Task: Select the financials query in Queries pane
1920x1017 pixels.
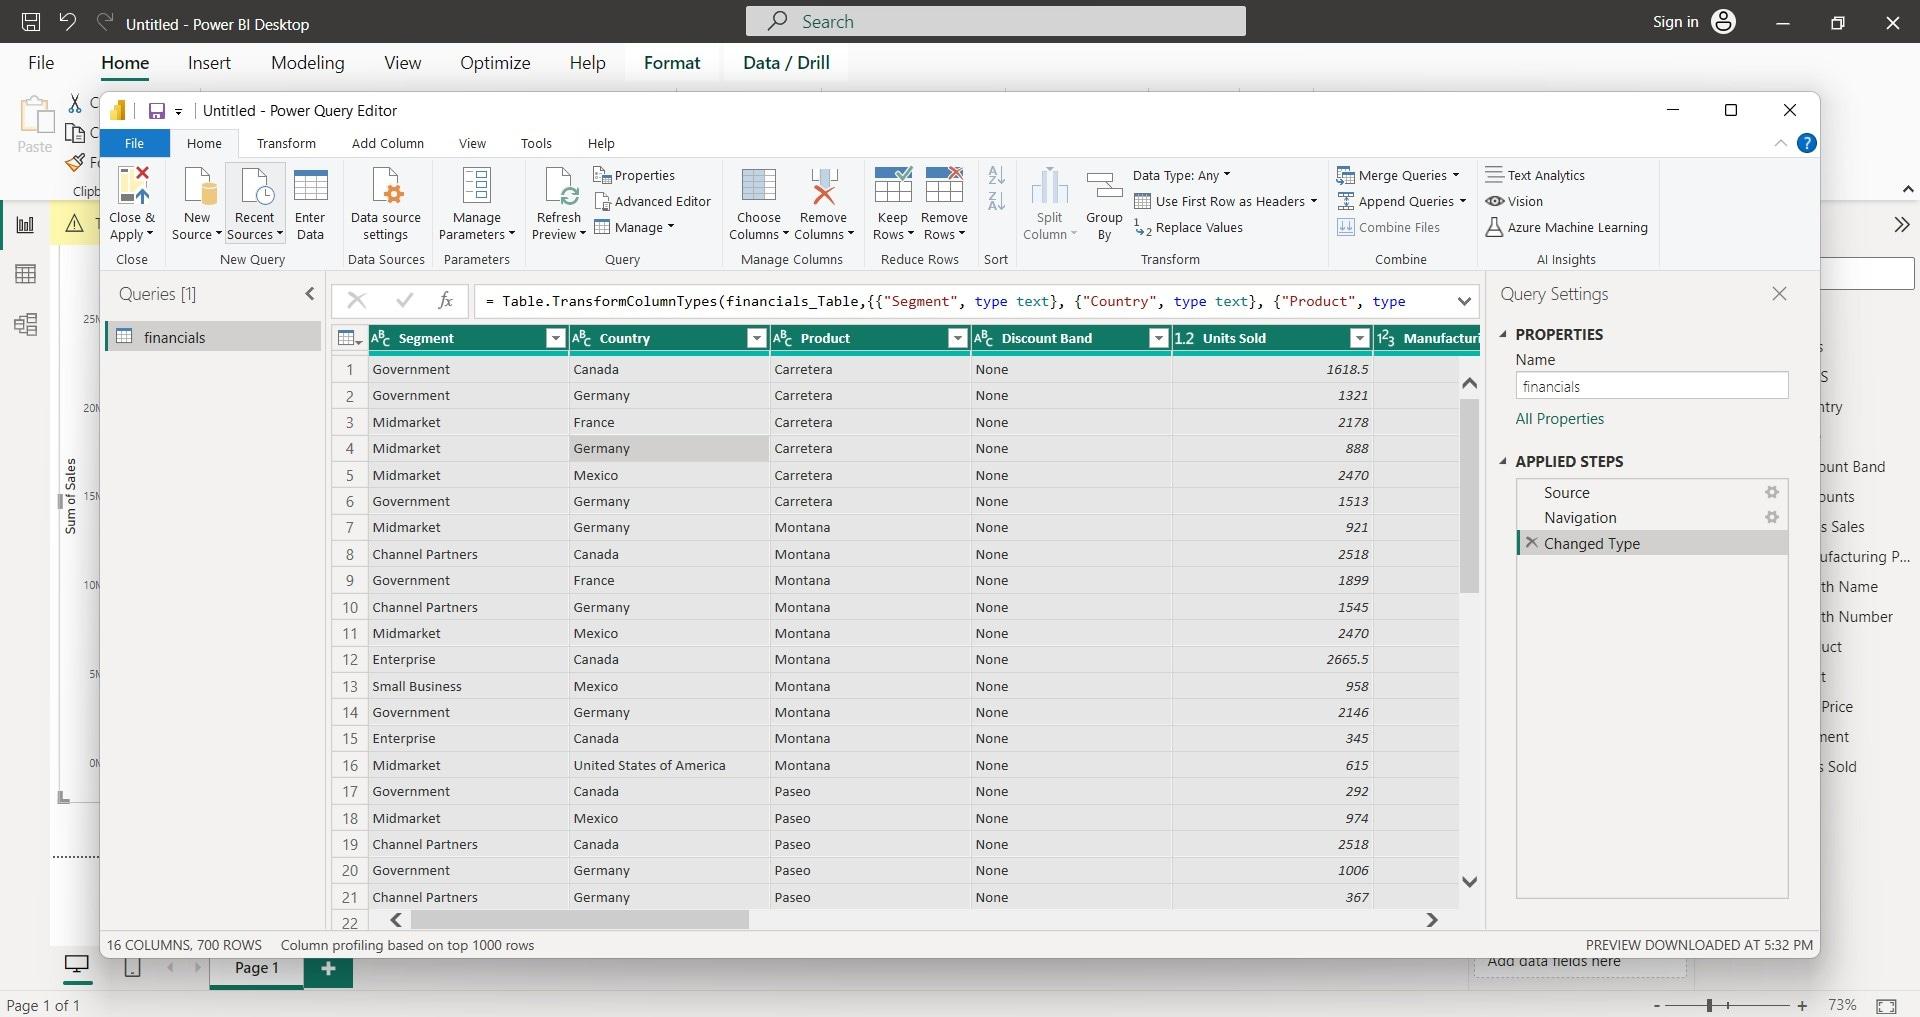Action: 213,337
